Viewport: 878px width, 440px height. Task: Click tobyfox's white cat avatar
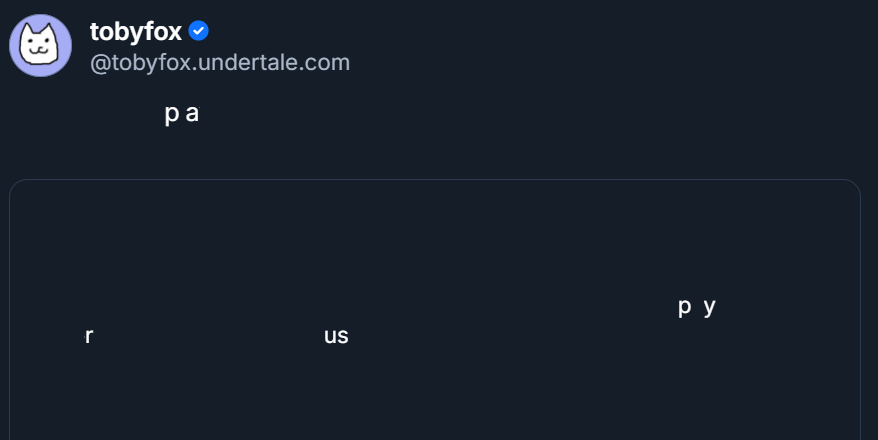coord(40,46)
